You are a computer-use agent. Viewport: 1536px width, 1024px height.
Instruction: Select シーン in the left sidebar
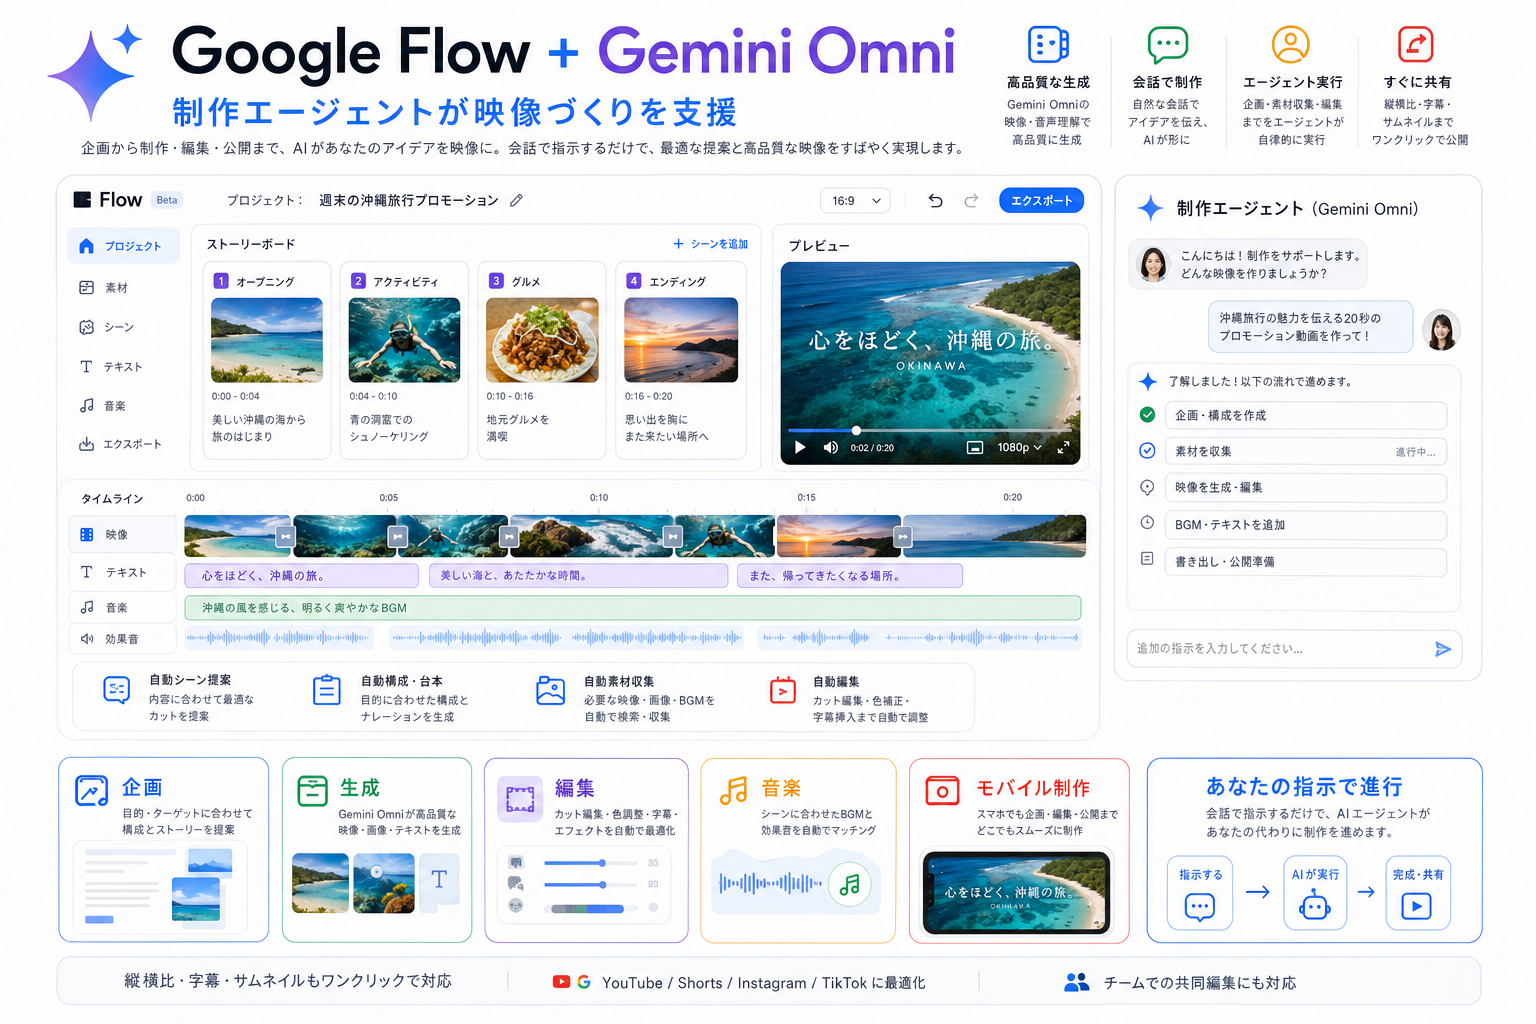(106, 327)
